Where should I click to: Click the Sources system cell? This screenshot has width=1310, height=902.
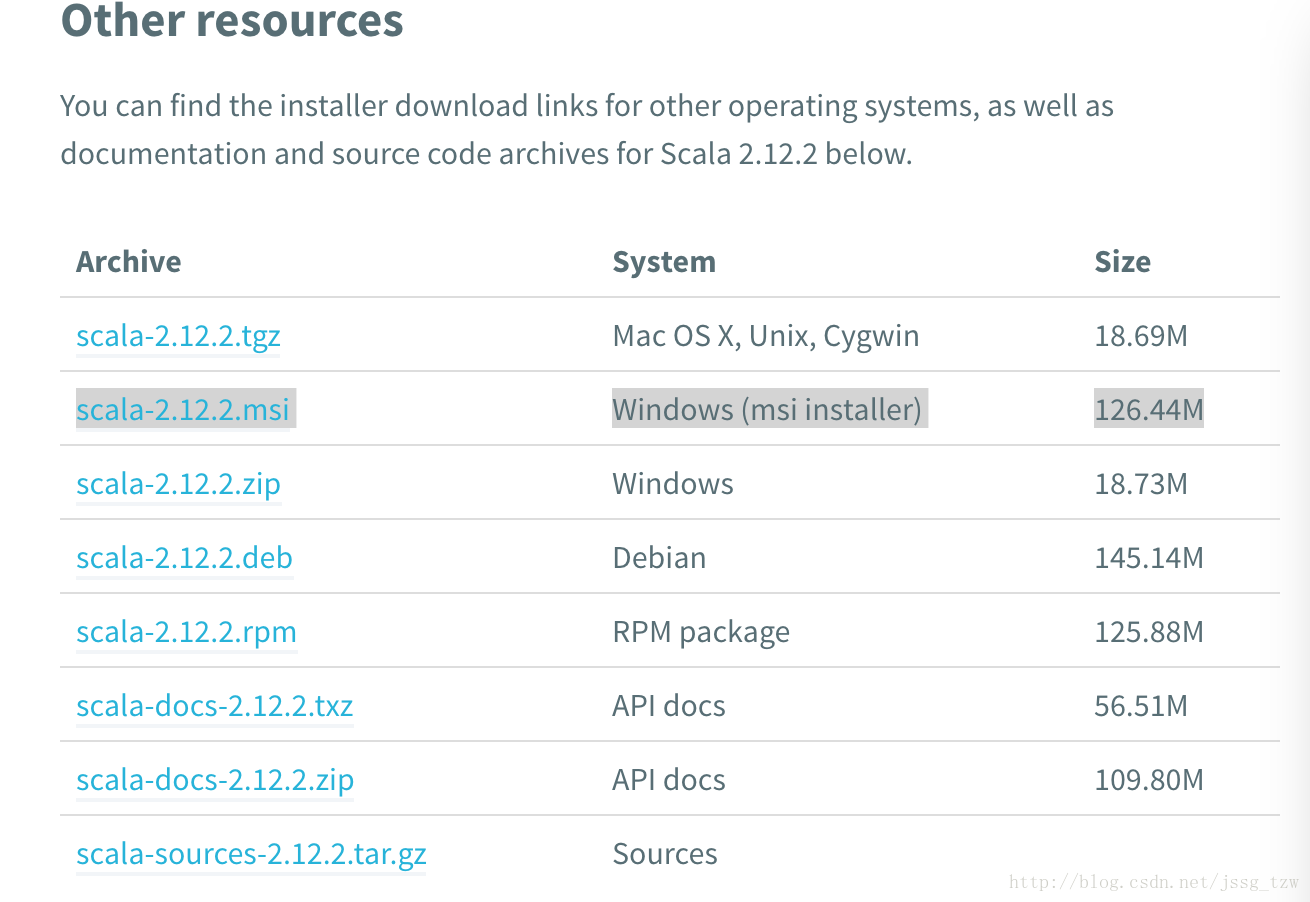[x=665, y=854]
